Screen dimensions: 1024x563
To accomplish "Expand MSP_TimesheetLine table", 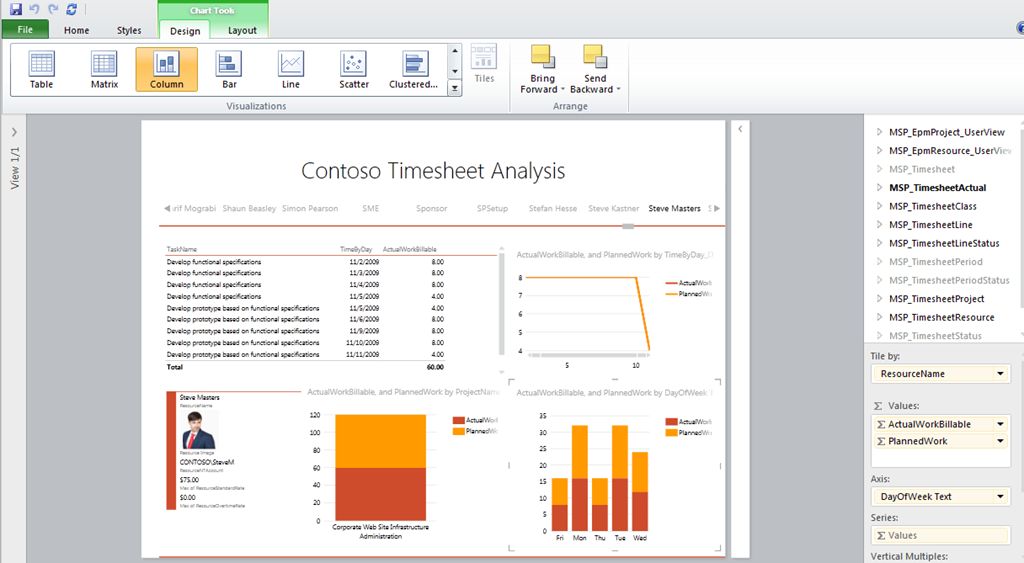I will 879,224.
